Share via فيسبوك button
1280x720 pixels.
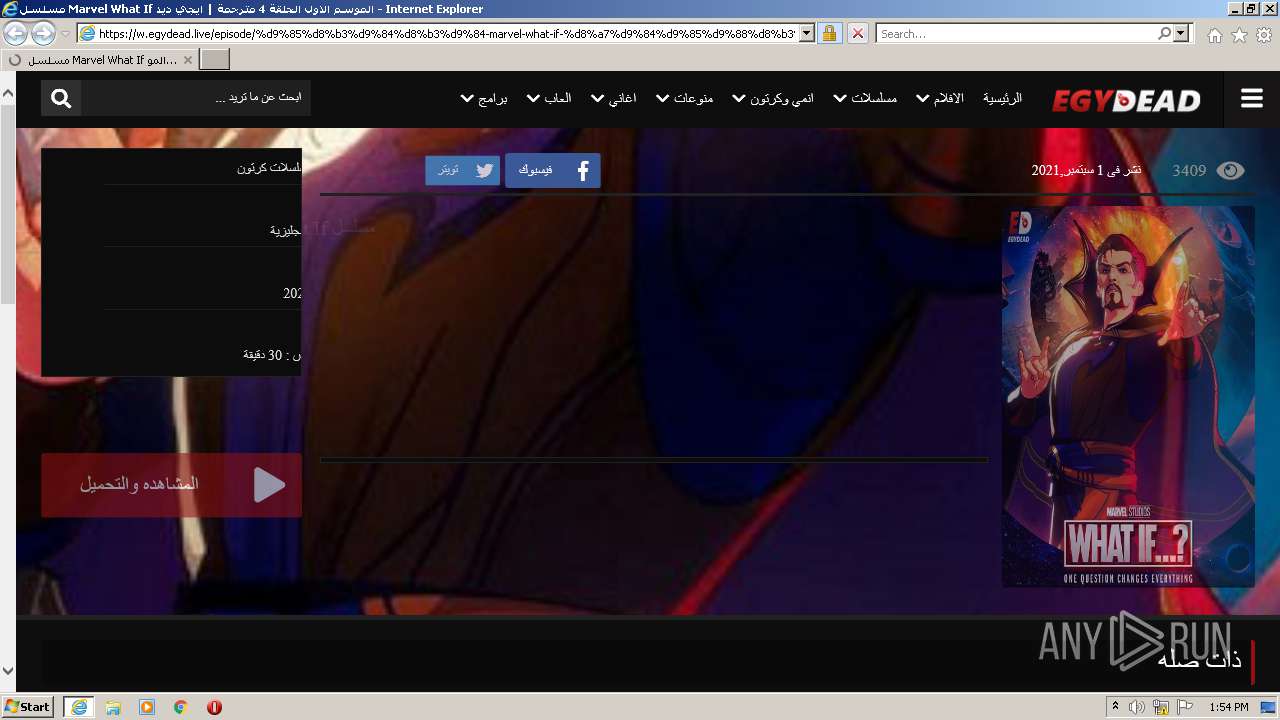coord(552,170)
